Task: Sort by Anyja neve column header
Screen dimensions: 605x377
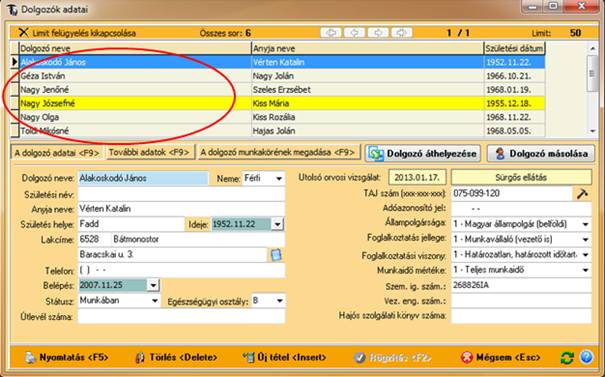Action: click(x=367, y=49)
